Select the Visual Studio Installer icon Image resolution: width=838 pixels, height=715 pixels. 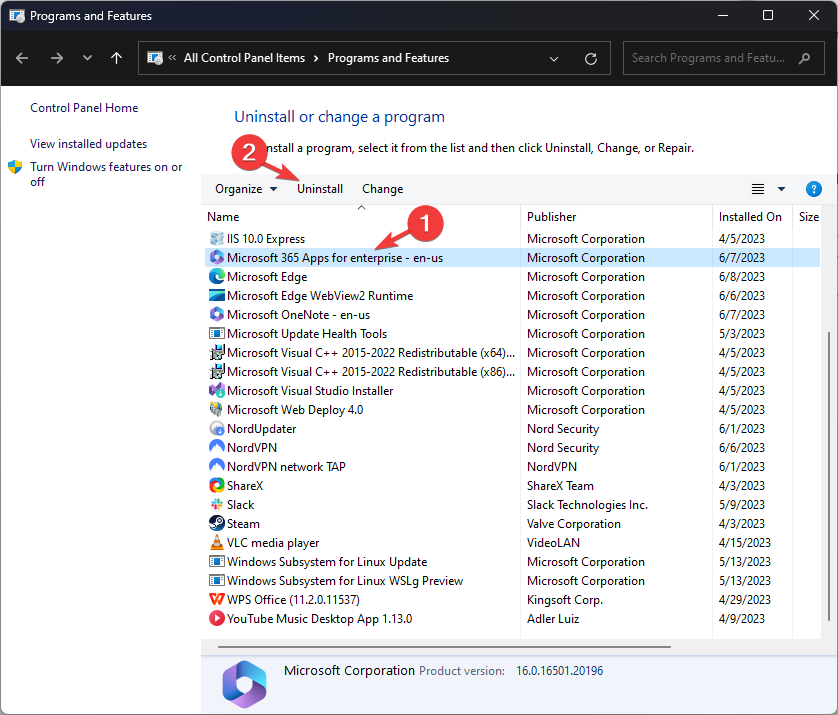(x=216, y=390)
